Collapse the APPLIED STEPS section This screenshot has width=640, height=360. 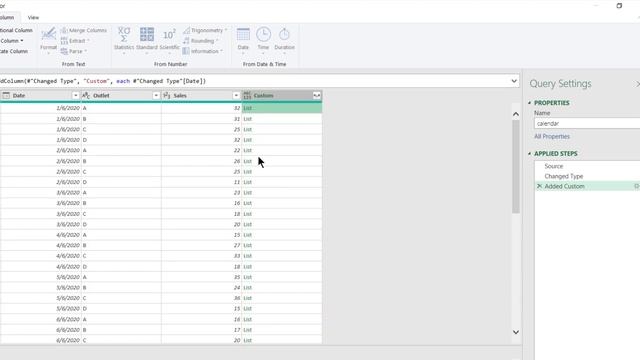[529, 153]
